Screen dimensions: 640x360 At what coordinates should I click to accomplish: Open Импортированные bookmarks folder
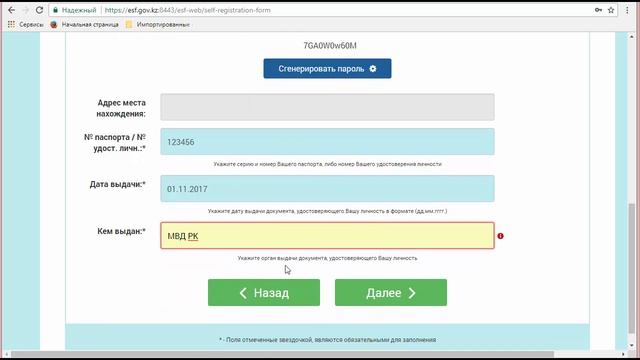coord(158,24)
